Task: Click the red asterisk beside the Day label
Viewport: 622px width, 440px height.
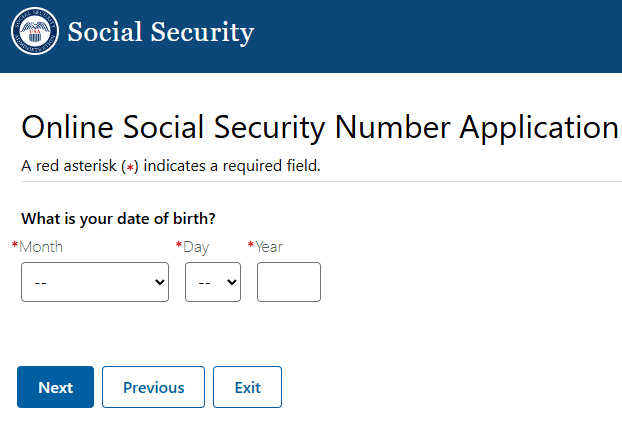Action: coord(179,245)
